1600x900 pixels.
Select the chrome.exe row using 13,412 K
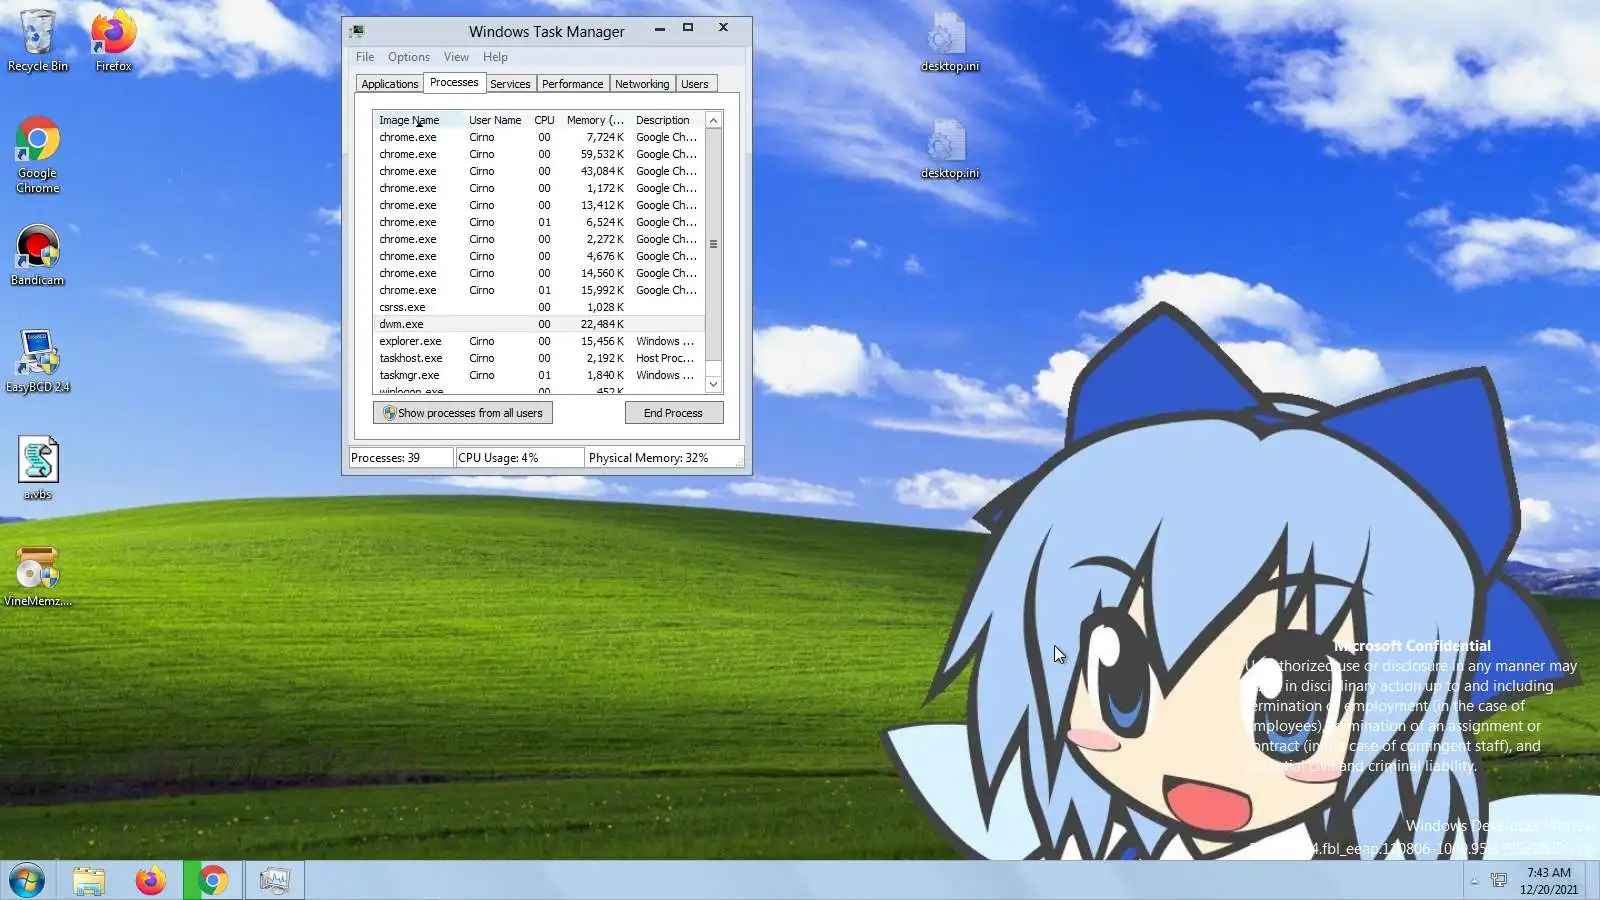[x=539, y=206]
